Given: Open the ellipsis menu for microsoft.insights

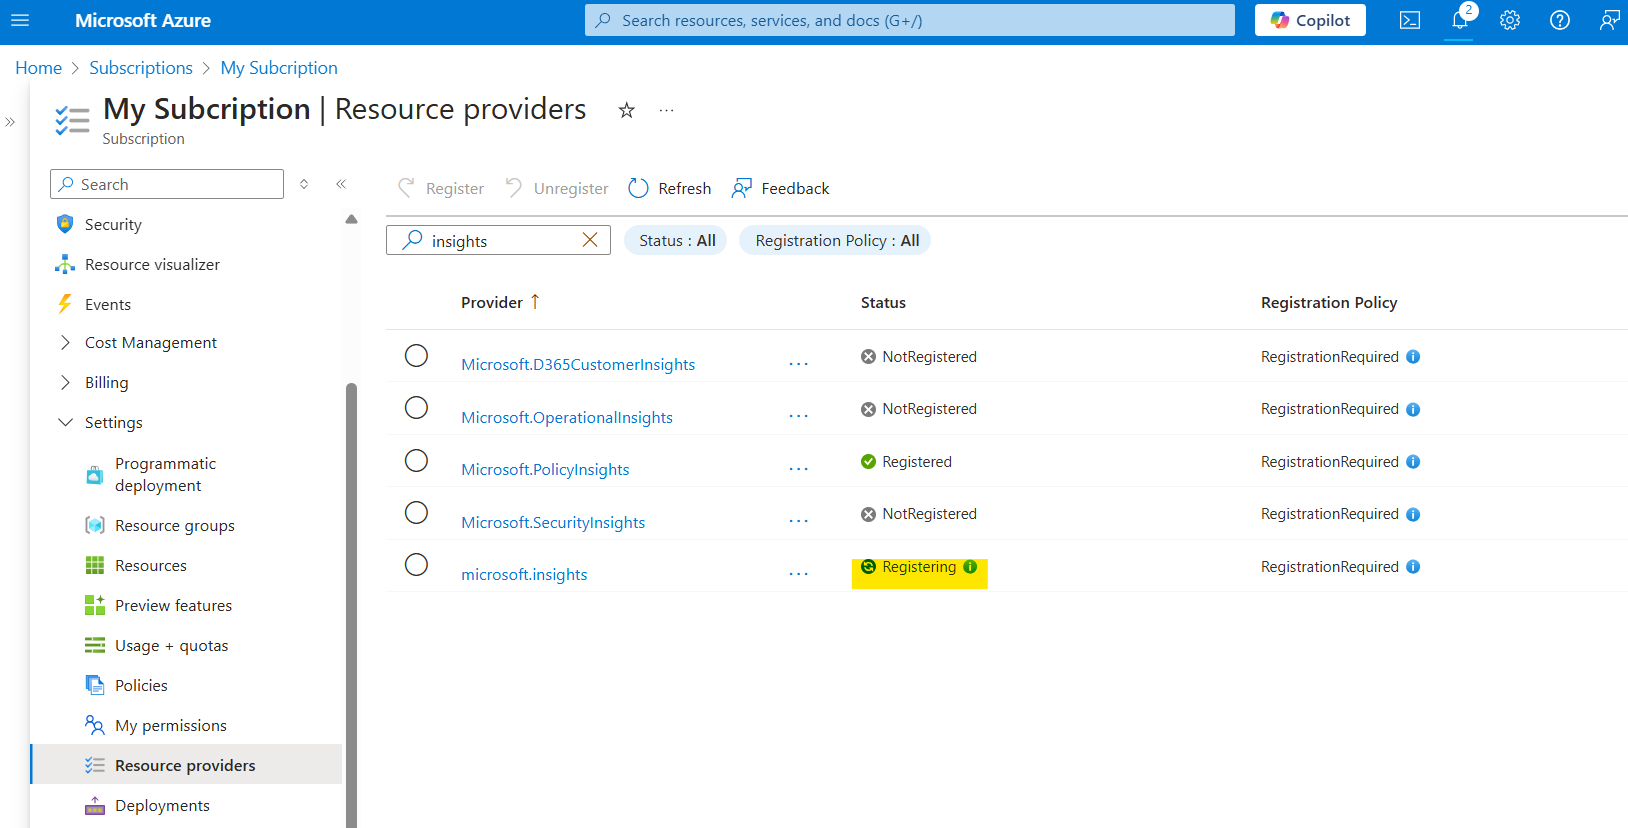Looking at the screenshot, I should click(798, 574).
